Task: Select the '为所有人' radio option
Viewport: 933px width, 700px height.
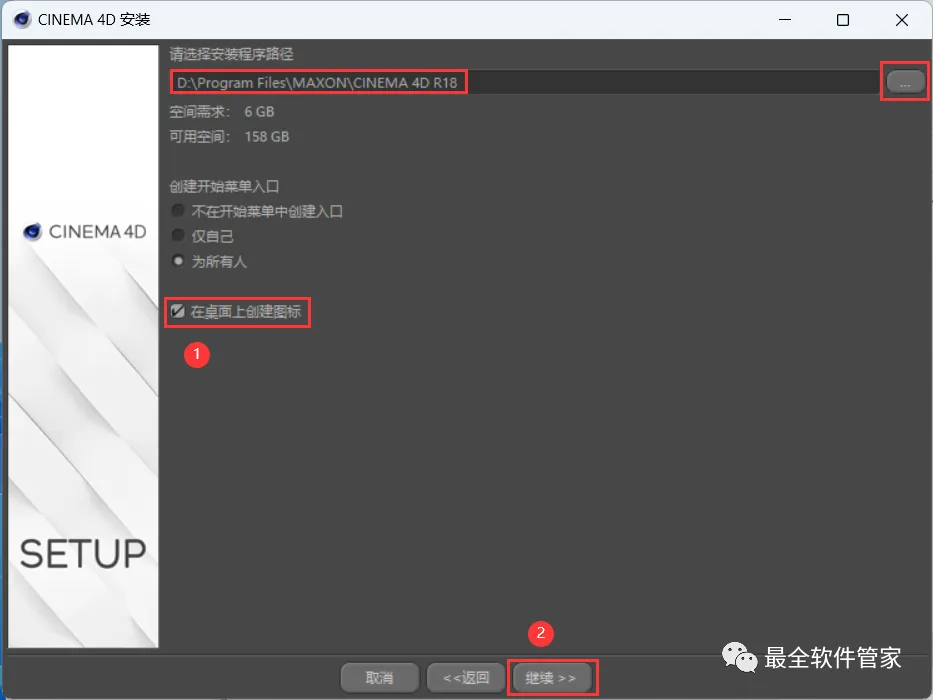Action: [209, 261]
